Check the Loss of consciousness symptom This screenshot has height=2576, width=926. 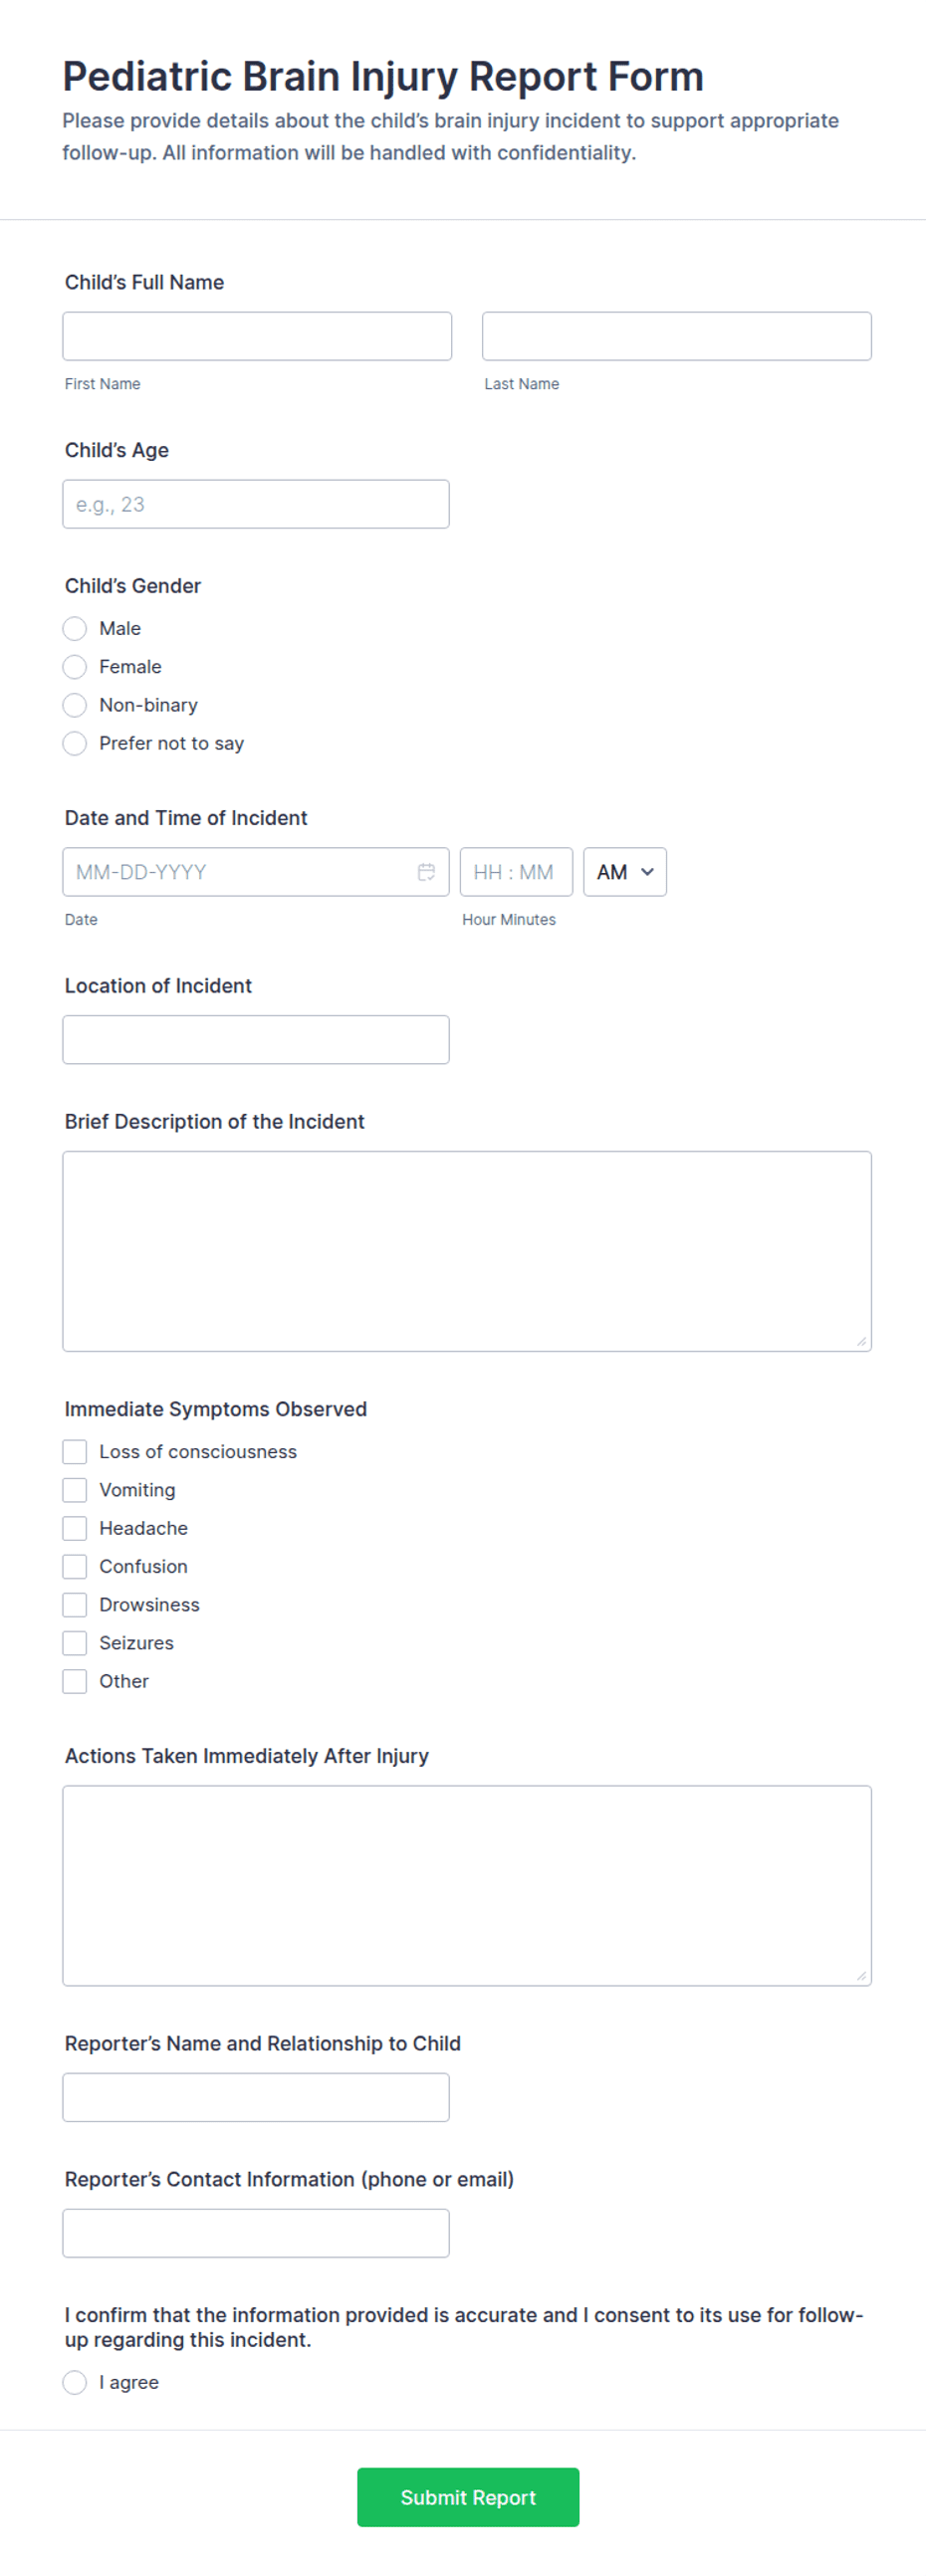[x=75, y=1451]
